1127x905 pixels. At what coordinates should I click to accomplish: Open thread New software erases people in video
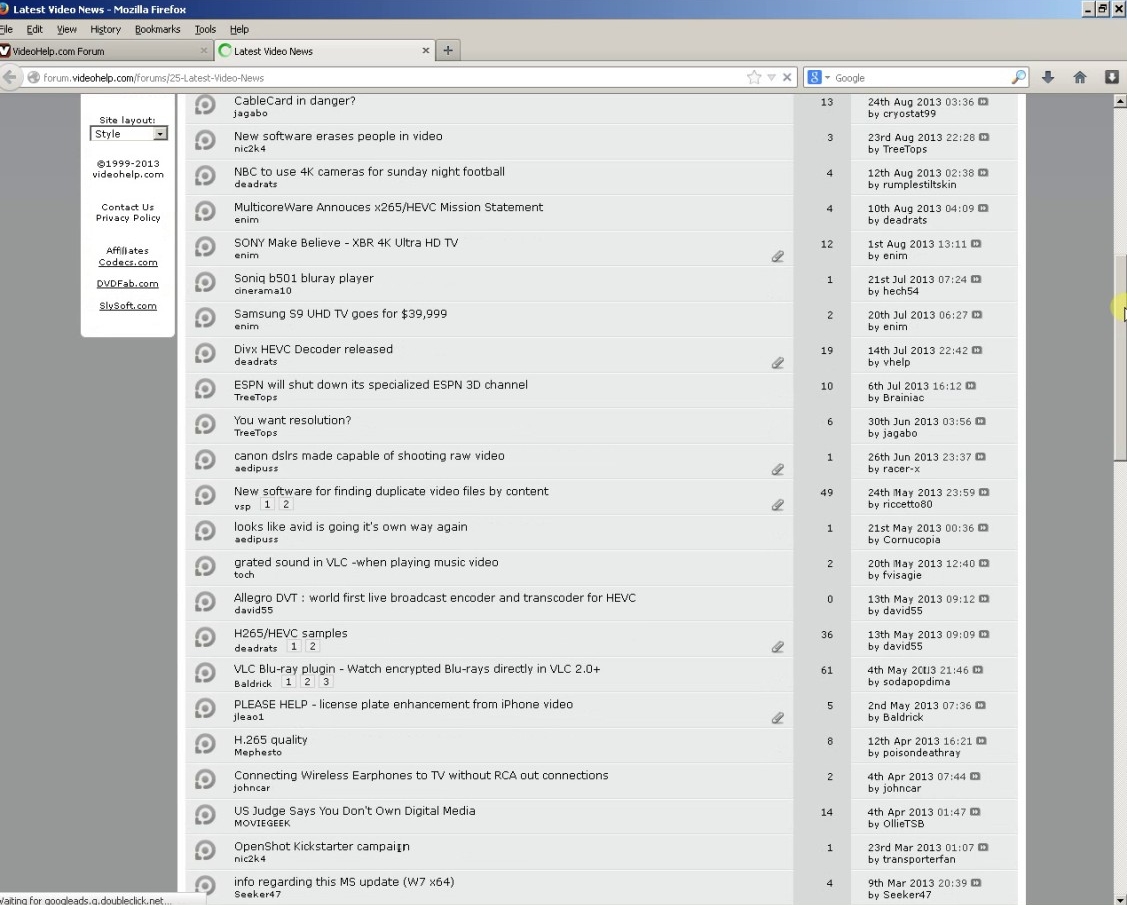coord(338,136)
